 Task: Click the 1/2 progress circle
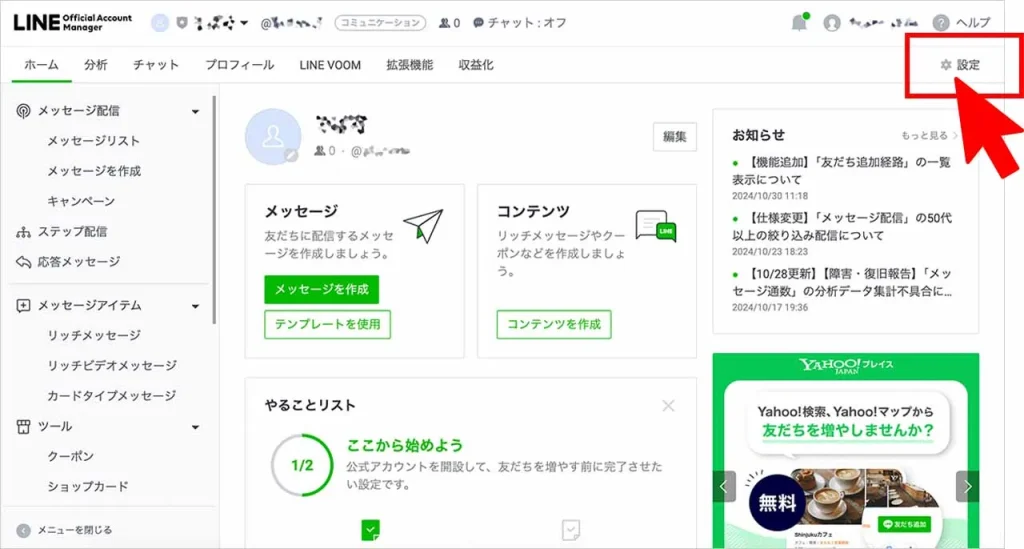(302, 465)
